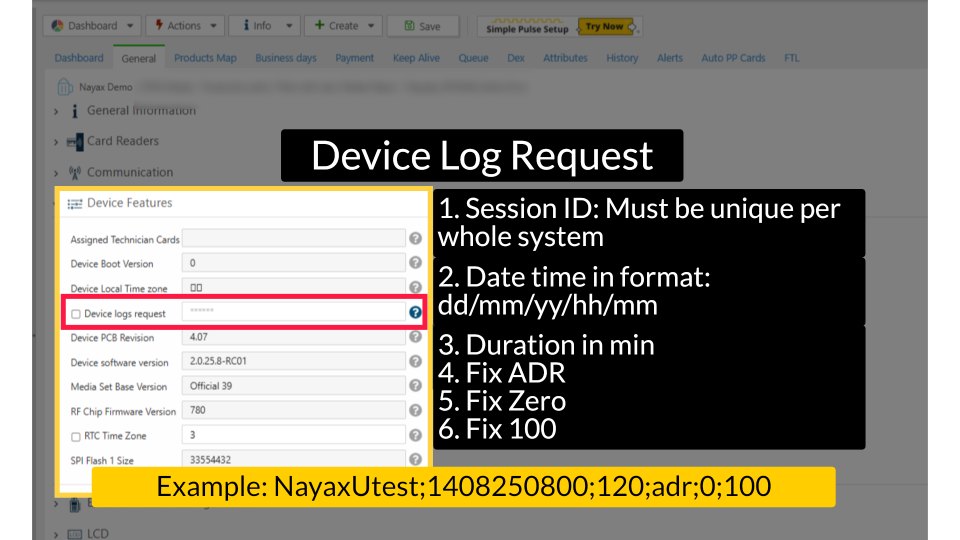Click help icon for Device software version
The height and width of the screenshot is (540, 960).
pos(415,361)
